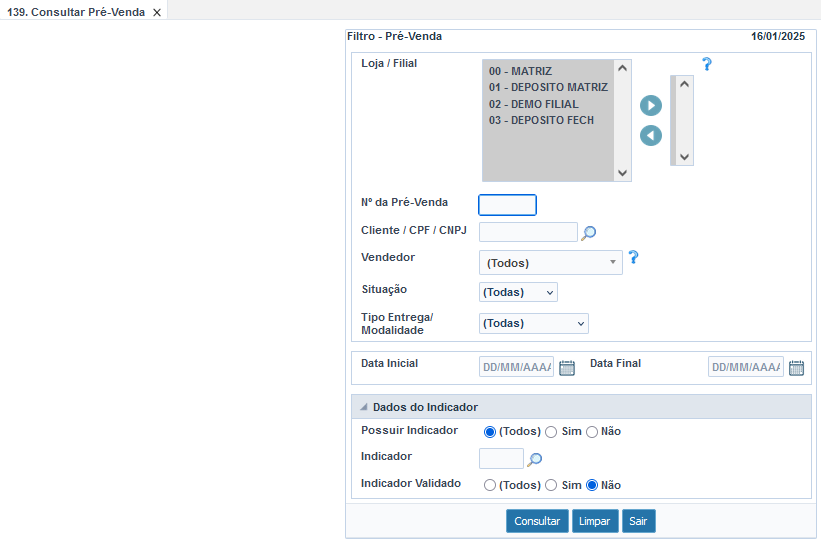Click the move-left arrow for Loja/Filial
This screenshot has width=821, height=539.
(x=651, y=135)
